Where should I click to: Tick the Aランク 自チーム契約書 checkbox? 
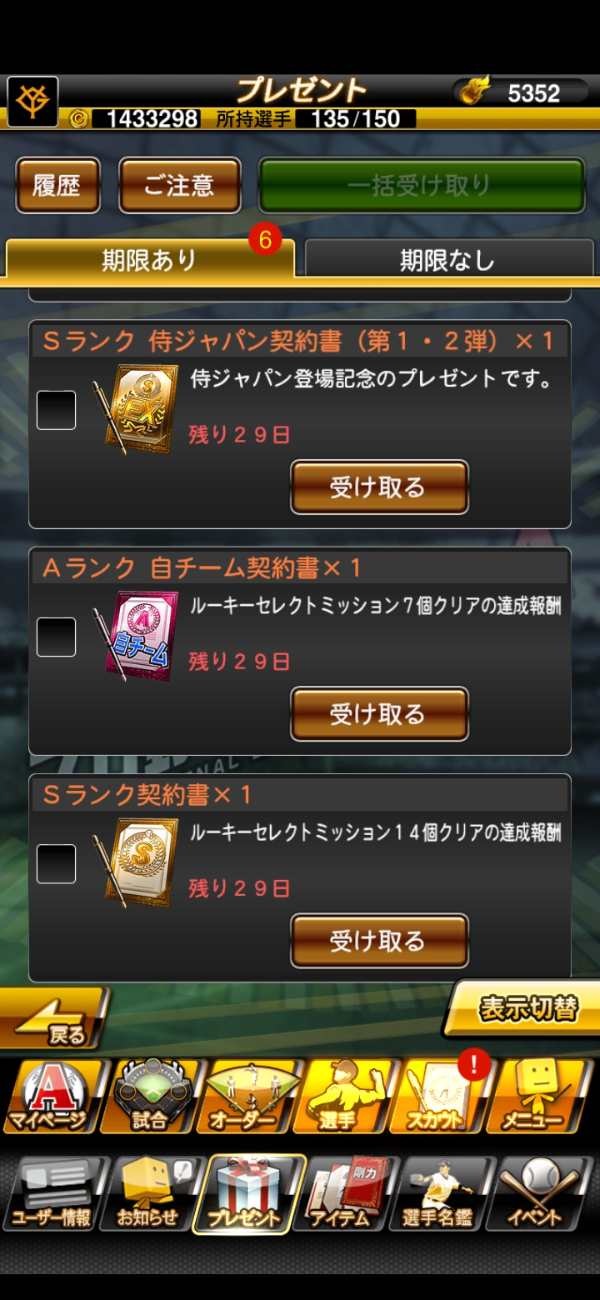pyautogui.click(x=56, y=637)
